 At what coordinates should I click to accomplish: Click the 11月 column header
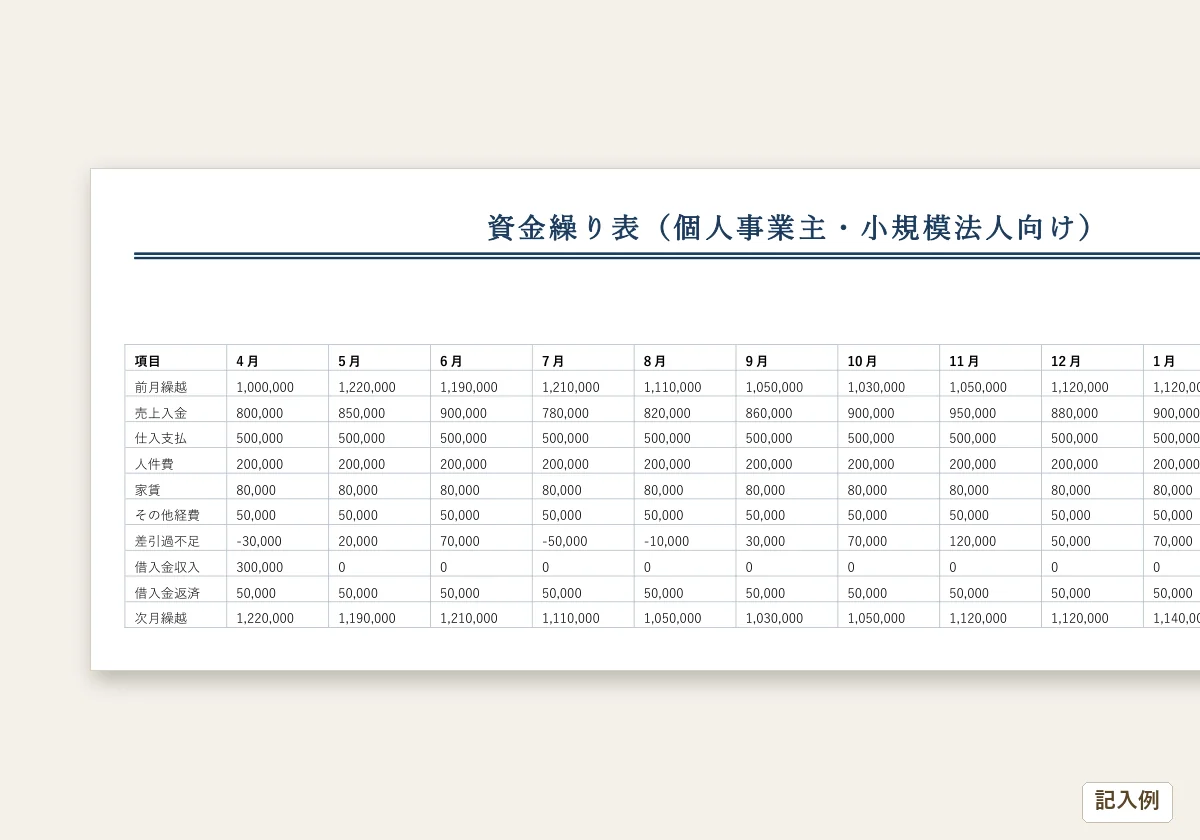[991, 359]
